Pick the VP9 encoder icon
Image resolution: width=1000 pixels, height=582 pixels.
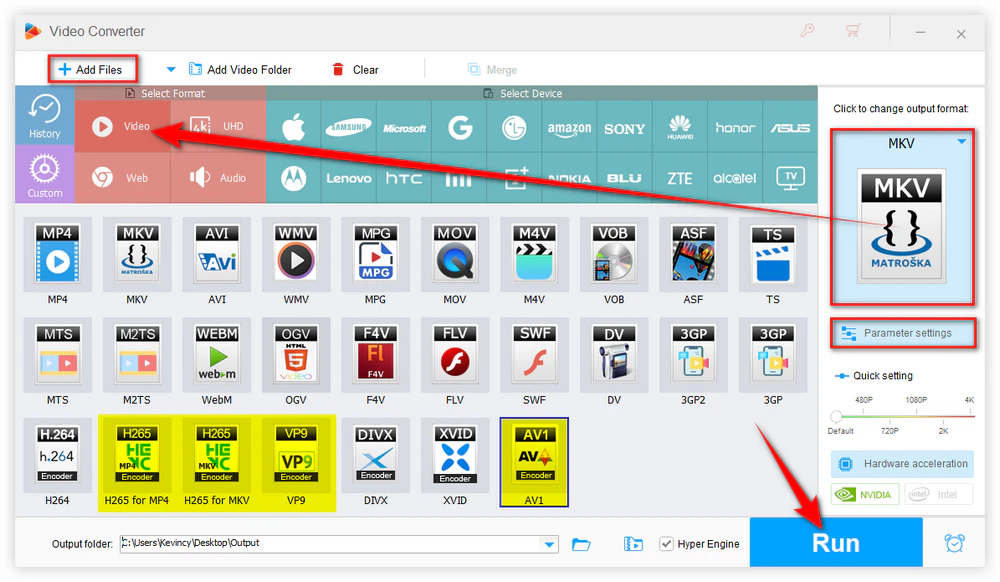pos(296,456)
